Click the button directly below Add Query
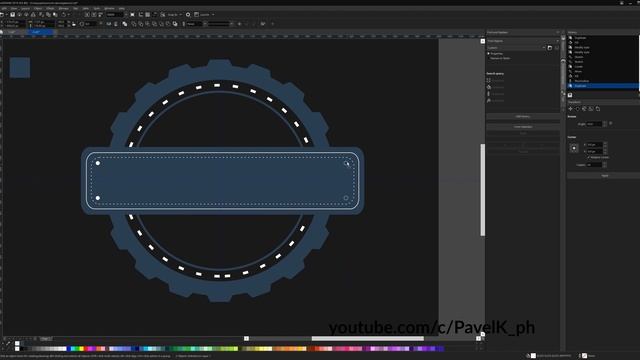Viewport: 640px width, 360px height. [523, 127]
